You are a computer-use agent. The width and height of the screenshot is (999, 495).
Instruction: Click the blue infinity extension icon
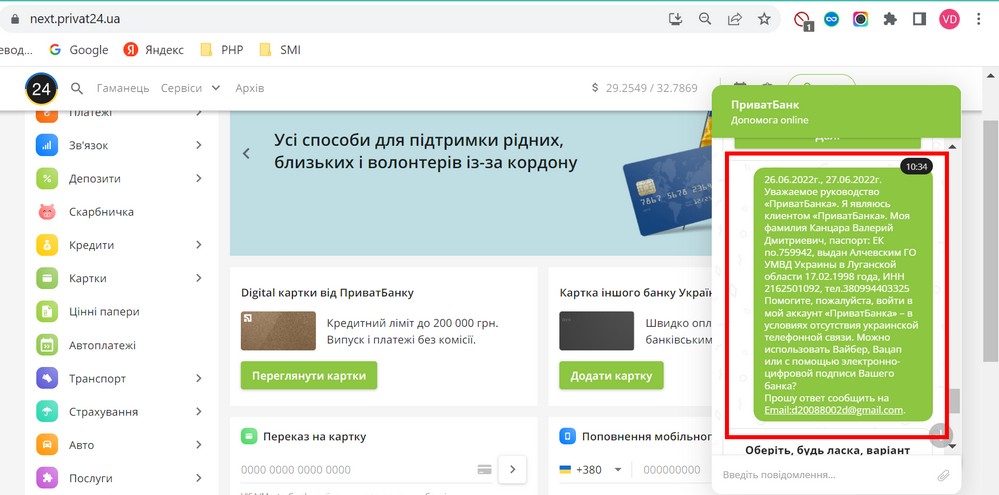(831, 19)
